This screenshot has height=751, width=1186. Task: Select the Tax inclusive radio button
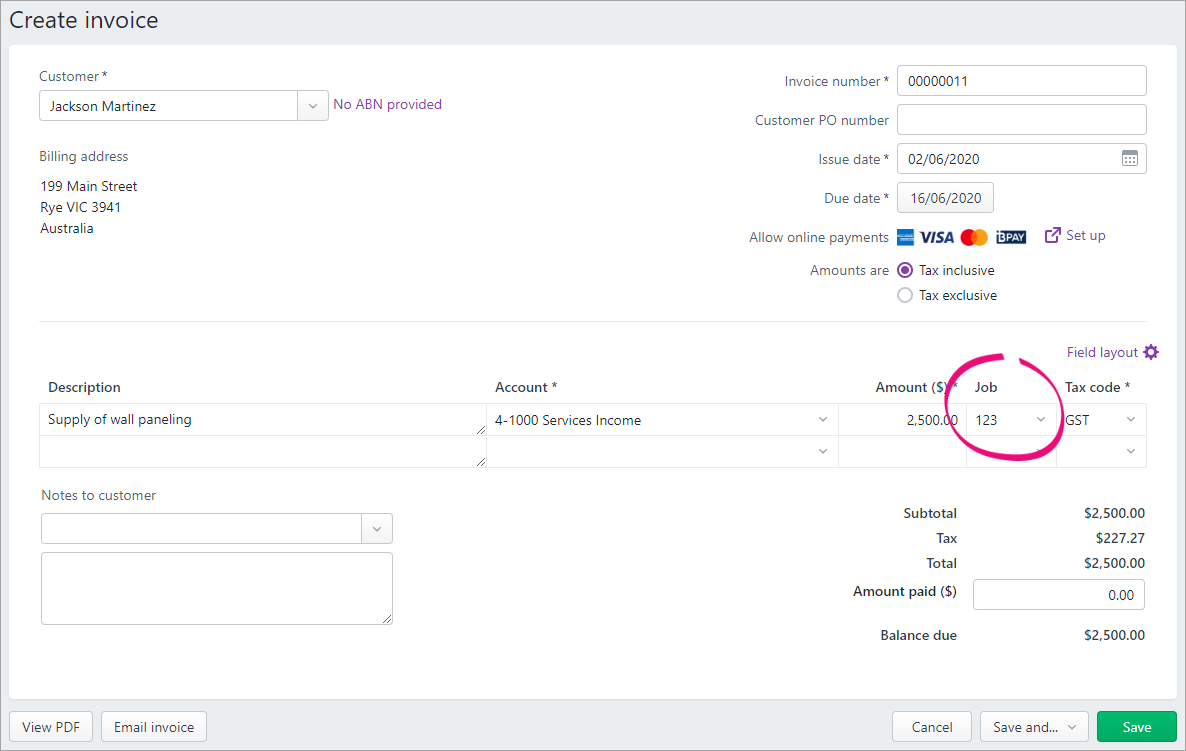click(x=905, y=270)
